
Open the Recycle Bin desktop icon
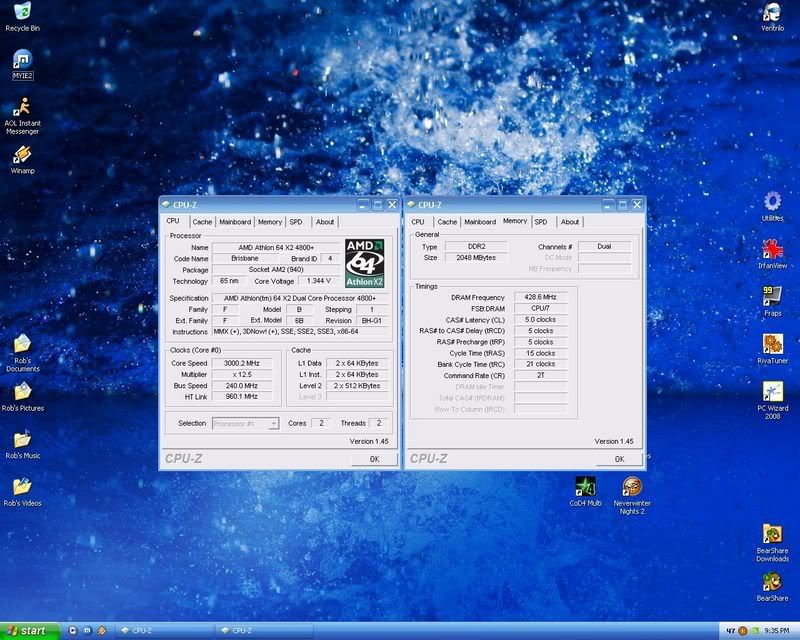point(22,13)
